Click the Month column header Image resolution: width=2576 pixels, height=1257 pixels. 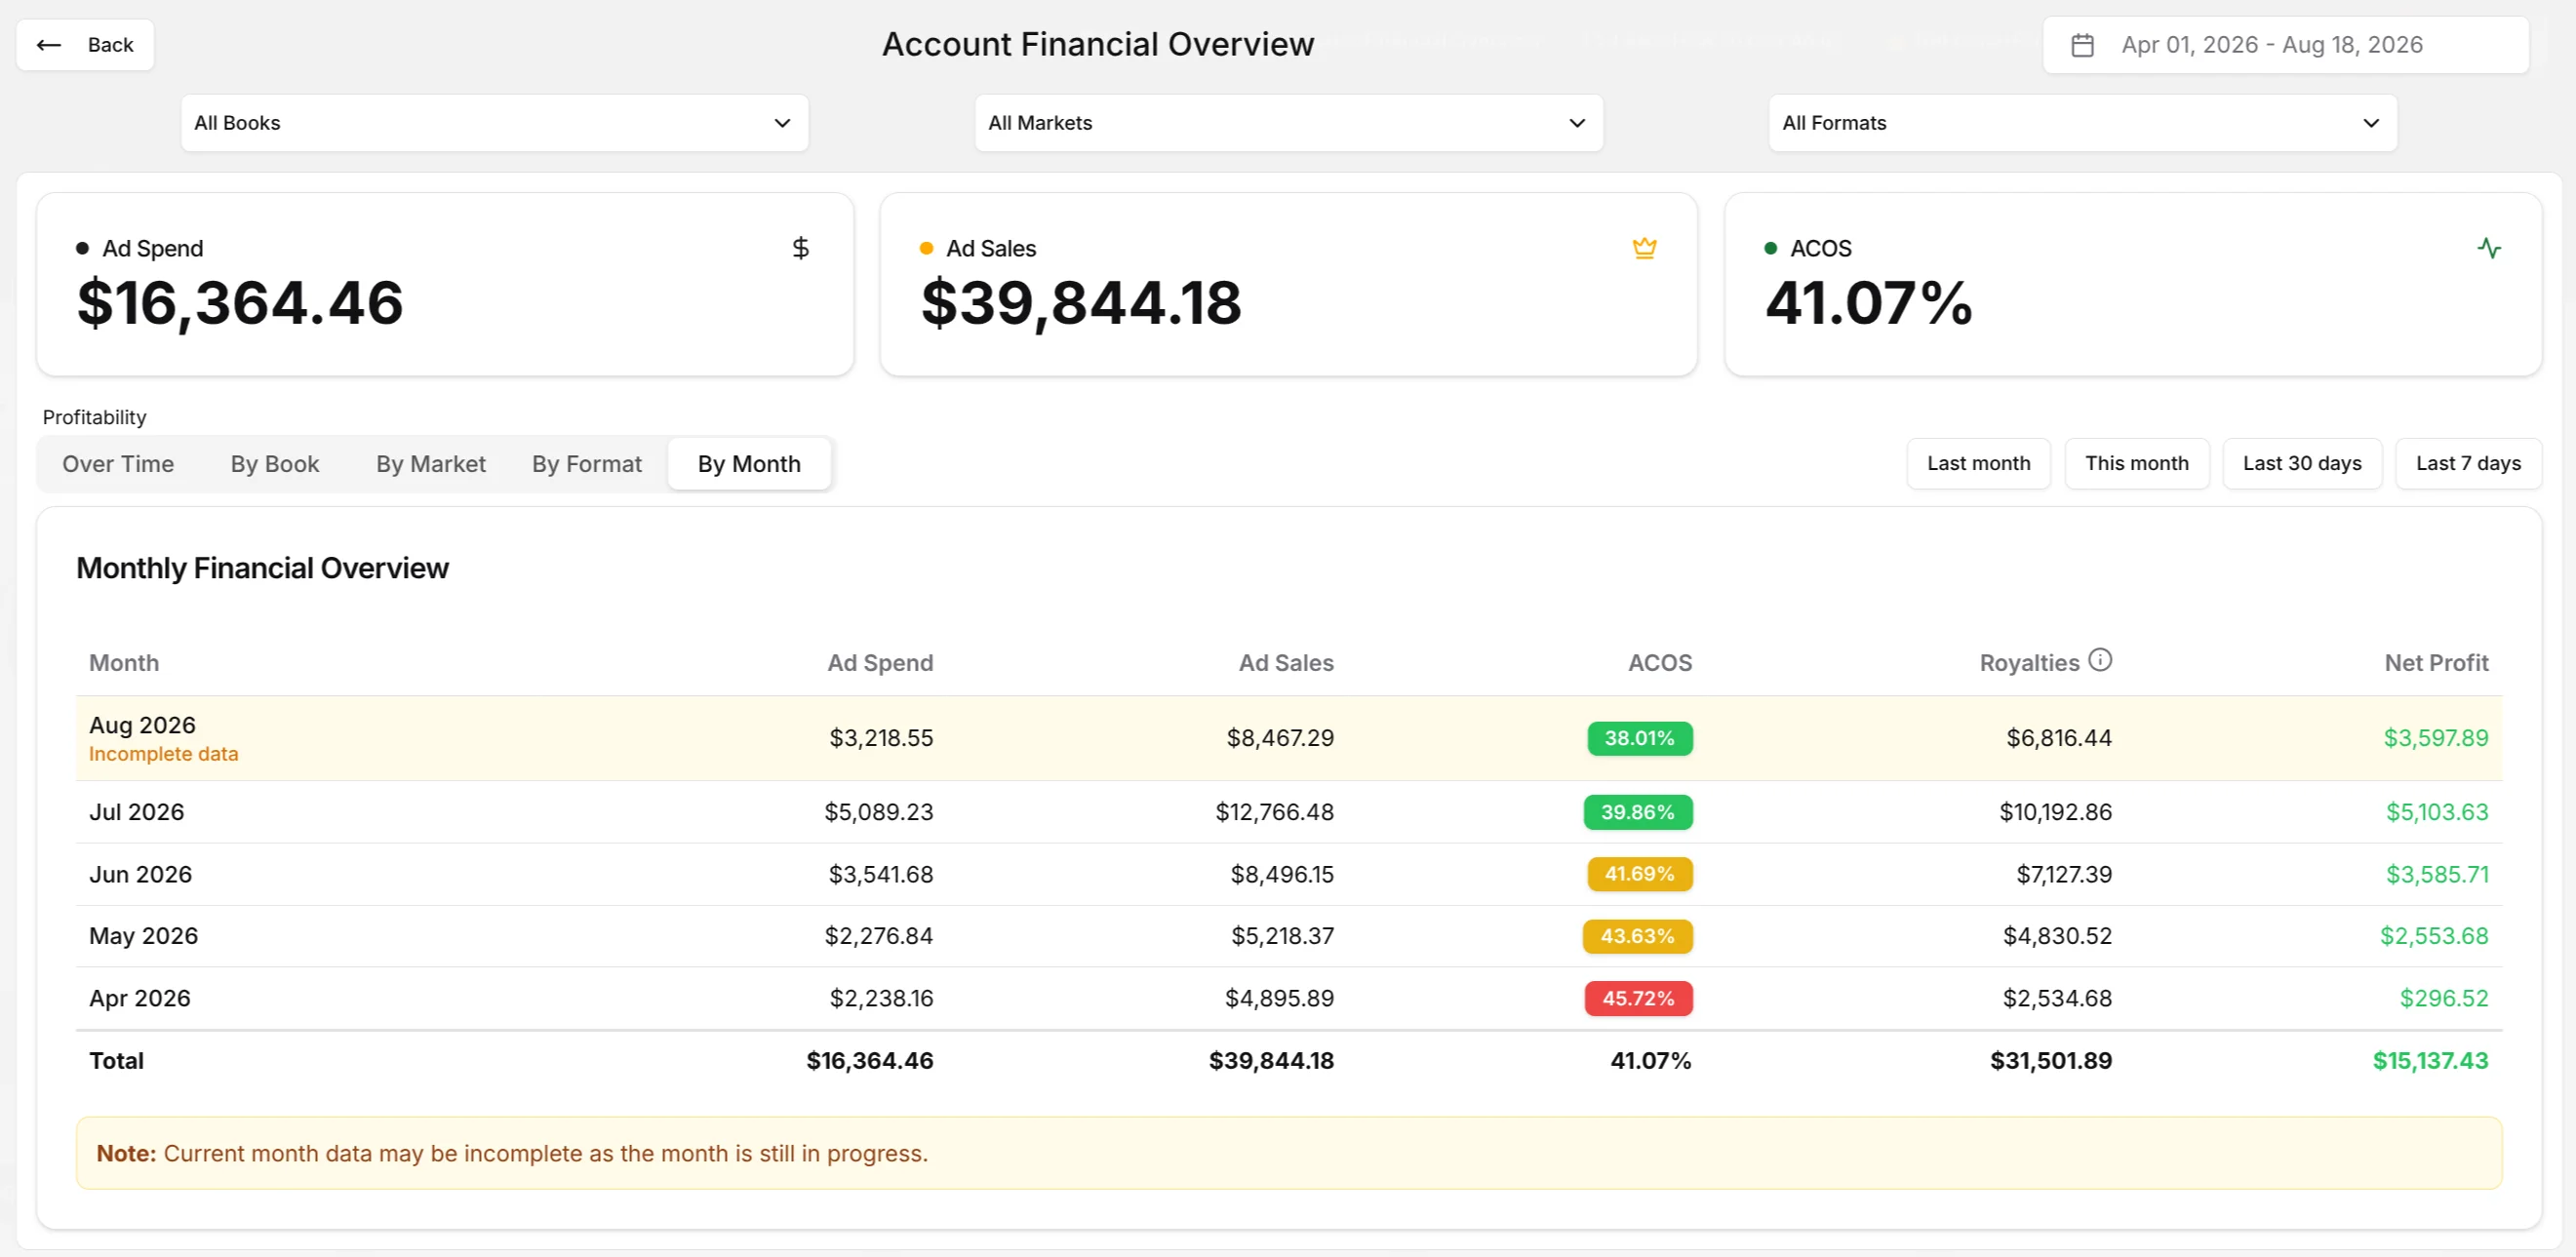tap(124, 663)
